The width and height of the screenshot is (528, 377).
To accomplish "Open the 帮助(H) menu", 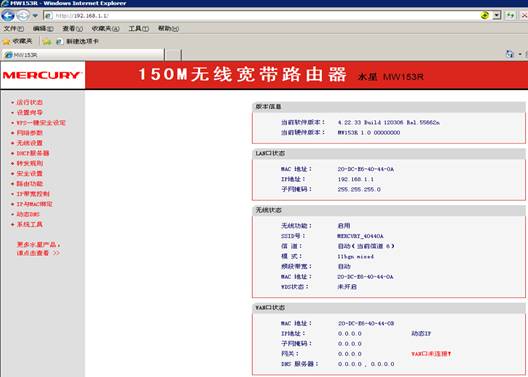I will point(168,29).
